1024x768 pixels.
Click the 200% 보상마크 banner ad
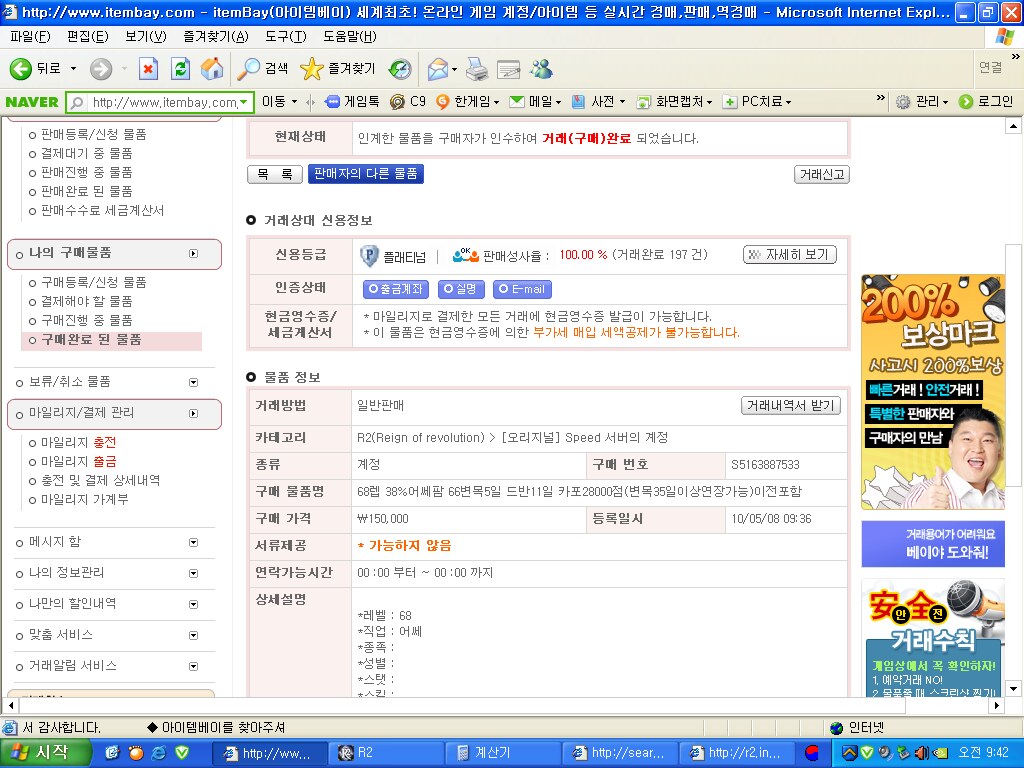[x=932, y=390]
